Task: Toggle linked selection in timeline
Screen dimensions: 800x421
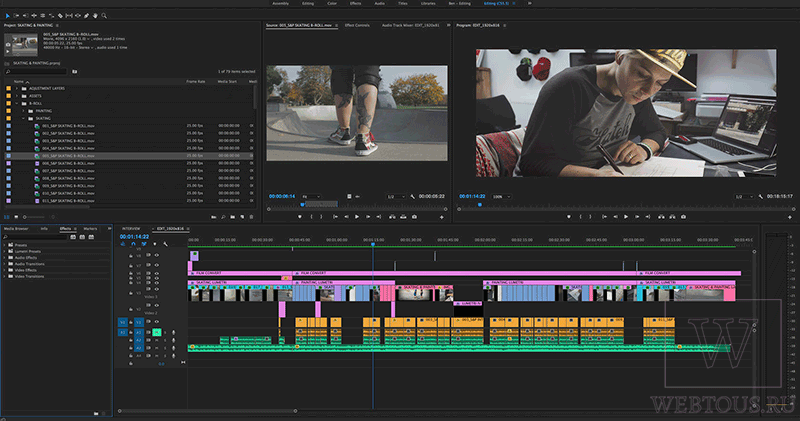Action: click(144, 244)
